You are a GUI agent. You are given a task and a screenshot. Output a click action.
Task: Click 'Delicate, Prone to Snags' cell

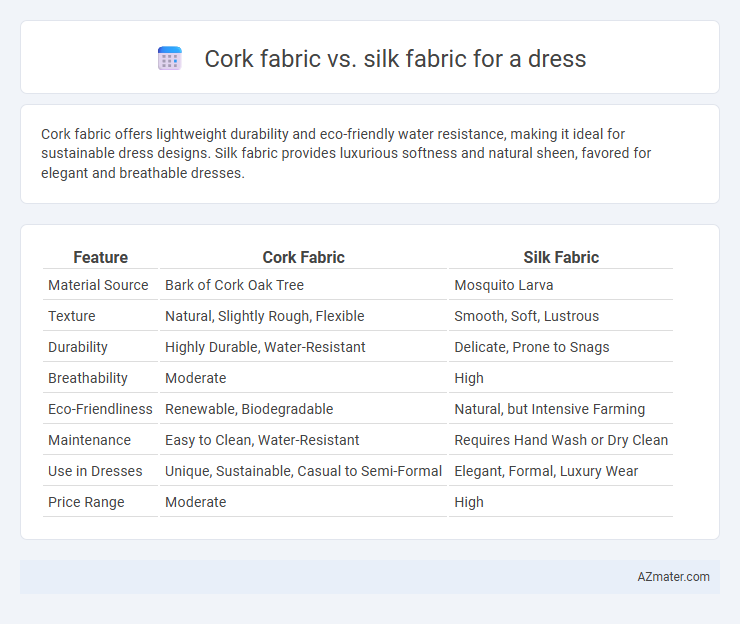[x=531, y=347]
